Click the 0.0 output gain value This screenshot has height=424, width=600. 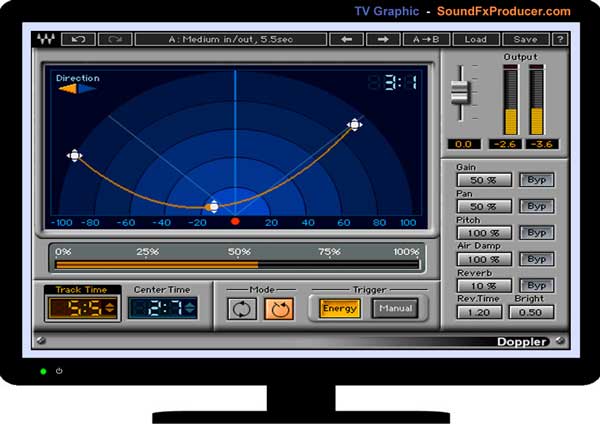tap(464, 144)
